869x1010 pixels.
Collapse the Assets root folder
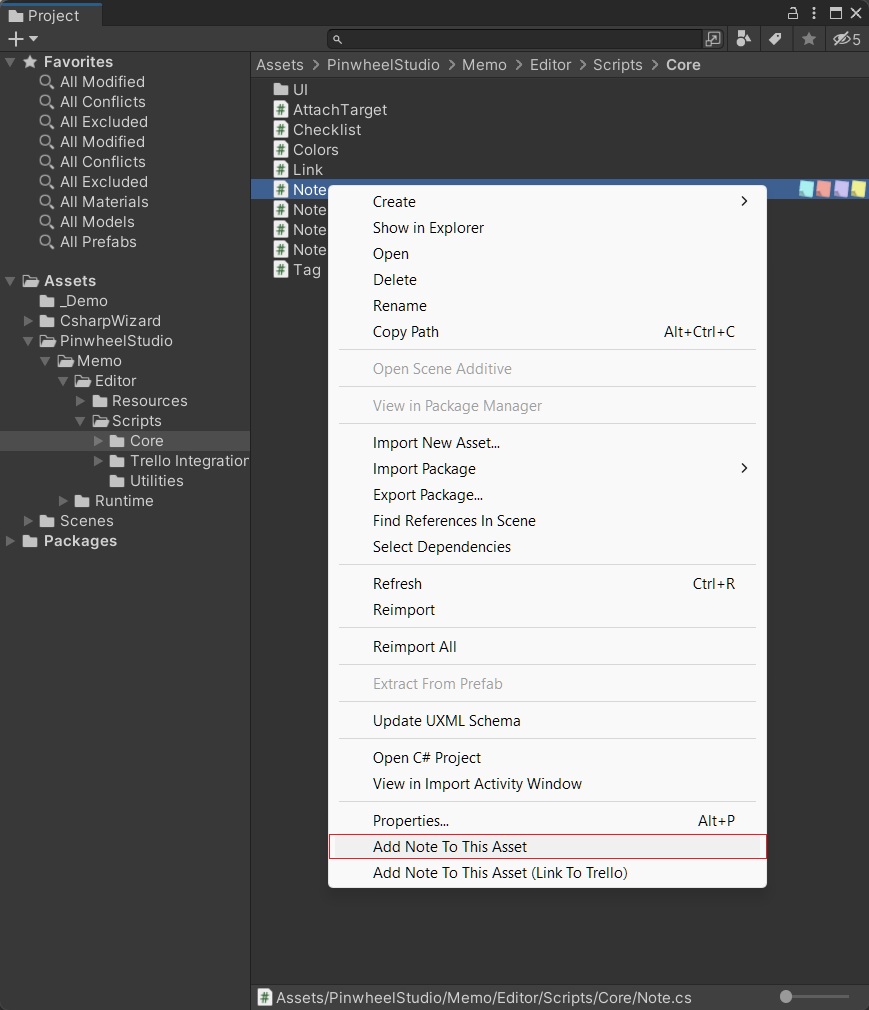pos(10,281)
